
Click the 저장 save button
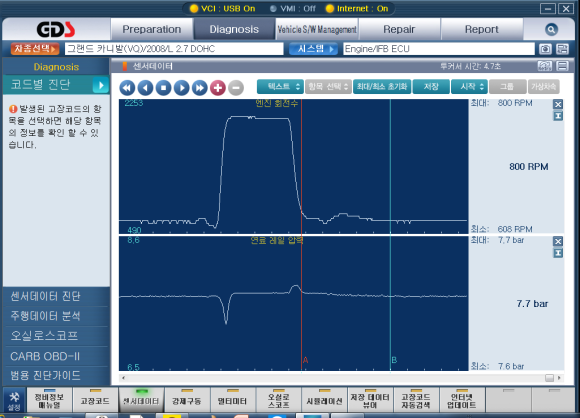431,87
